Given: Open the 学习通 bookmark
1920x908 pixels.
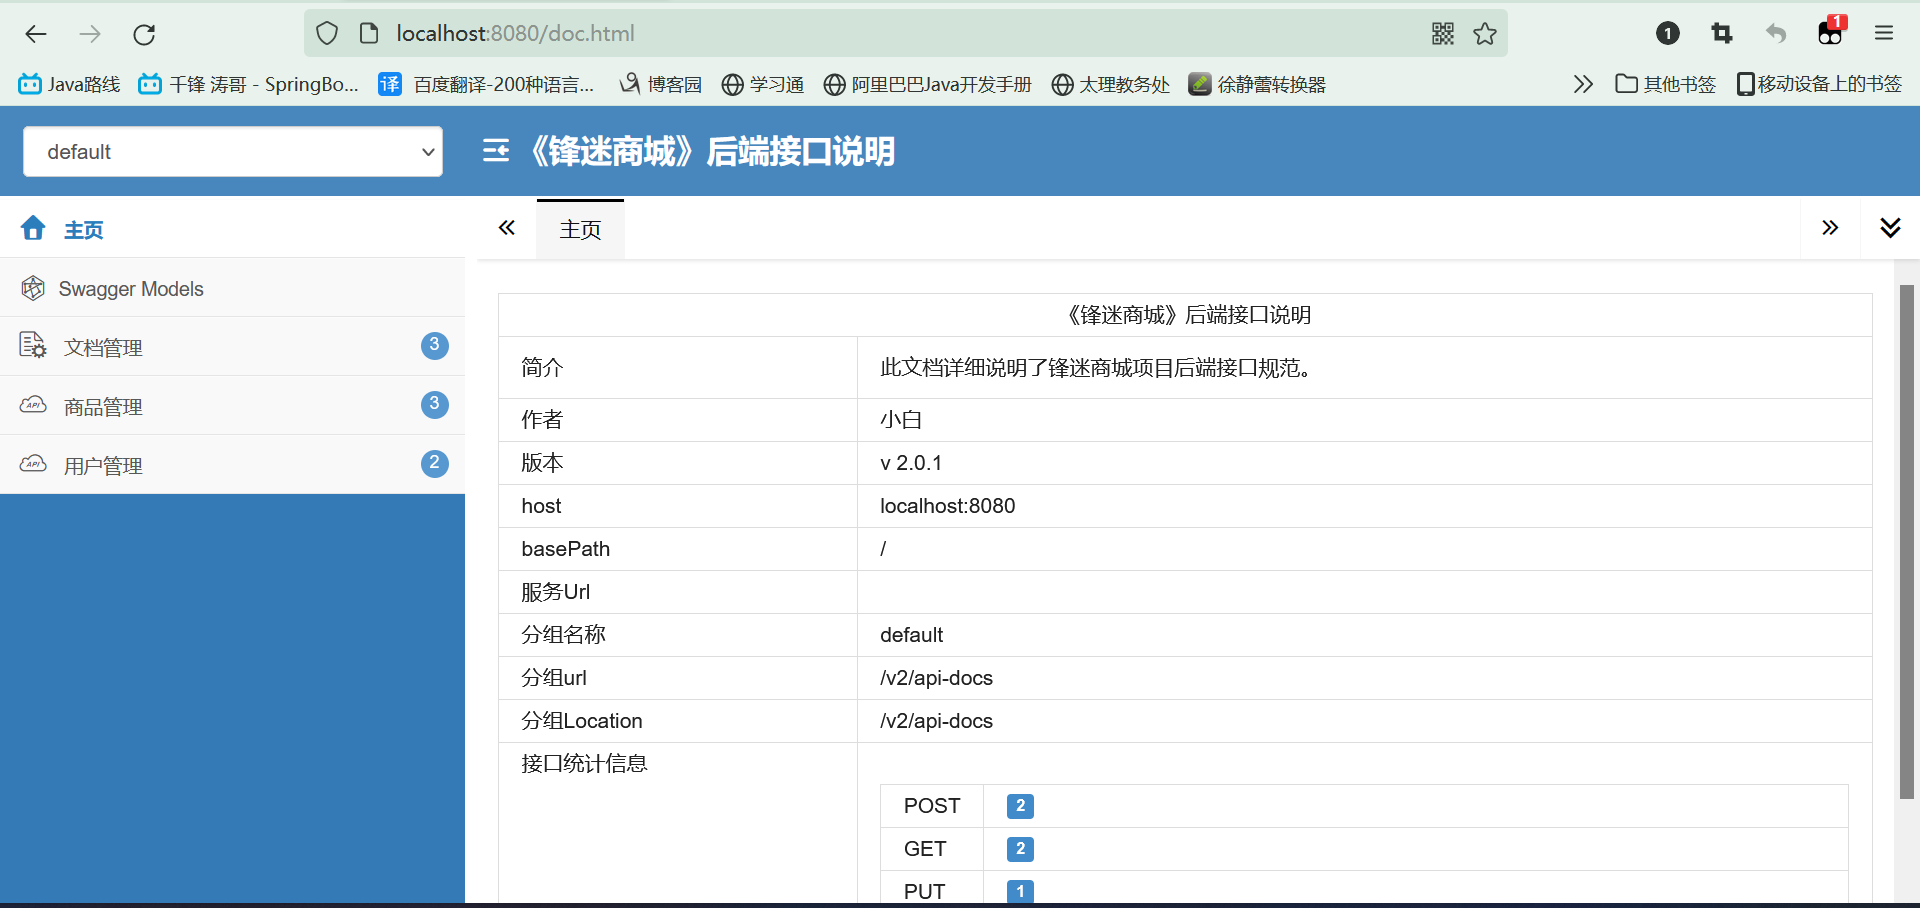Looking at the screenshot, I should coord(763,84).
